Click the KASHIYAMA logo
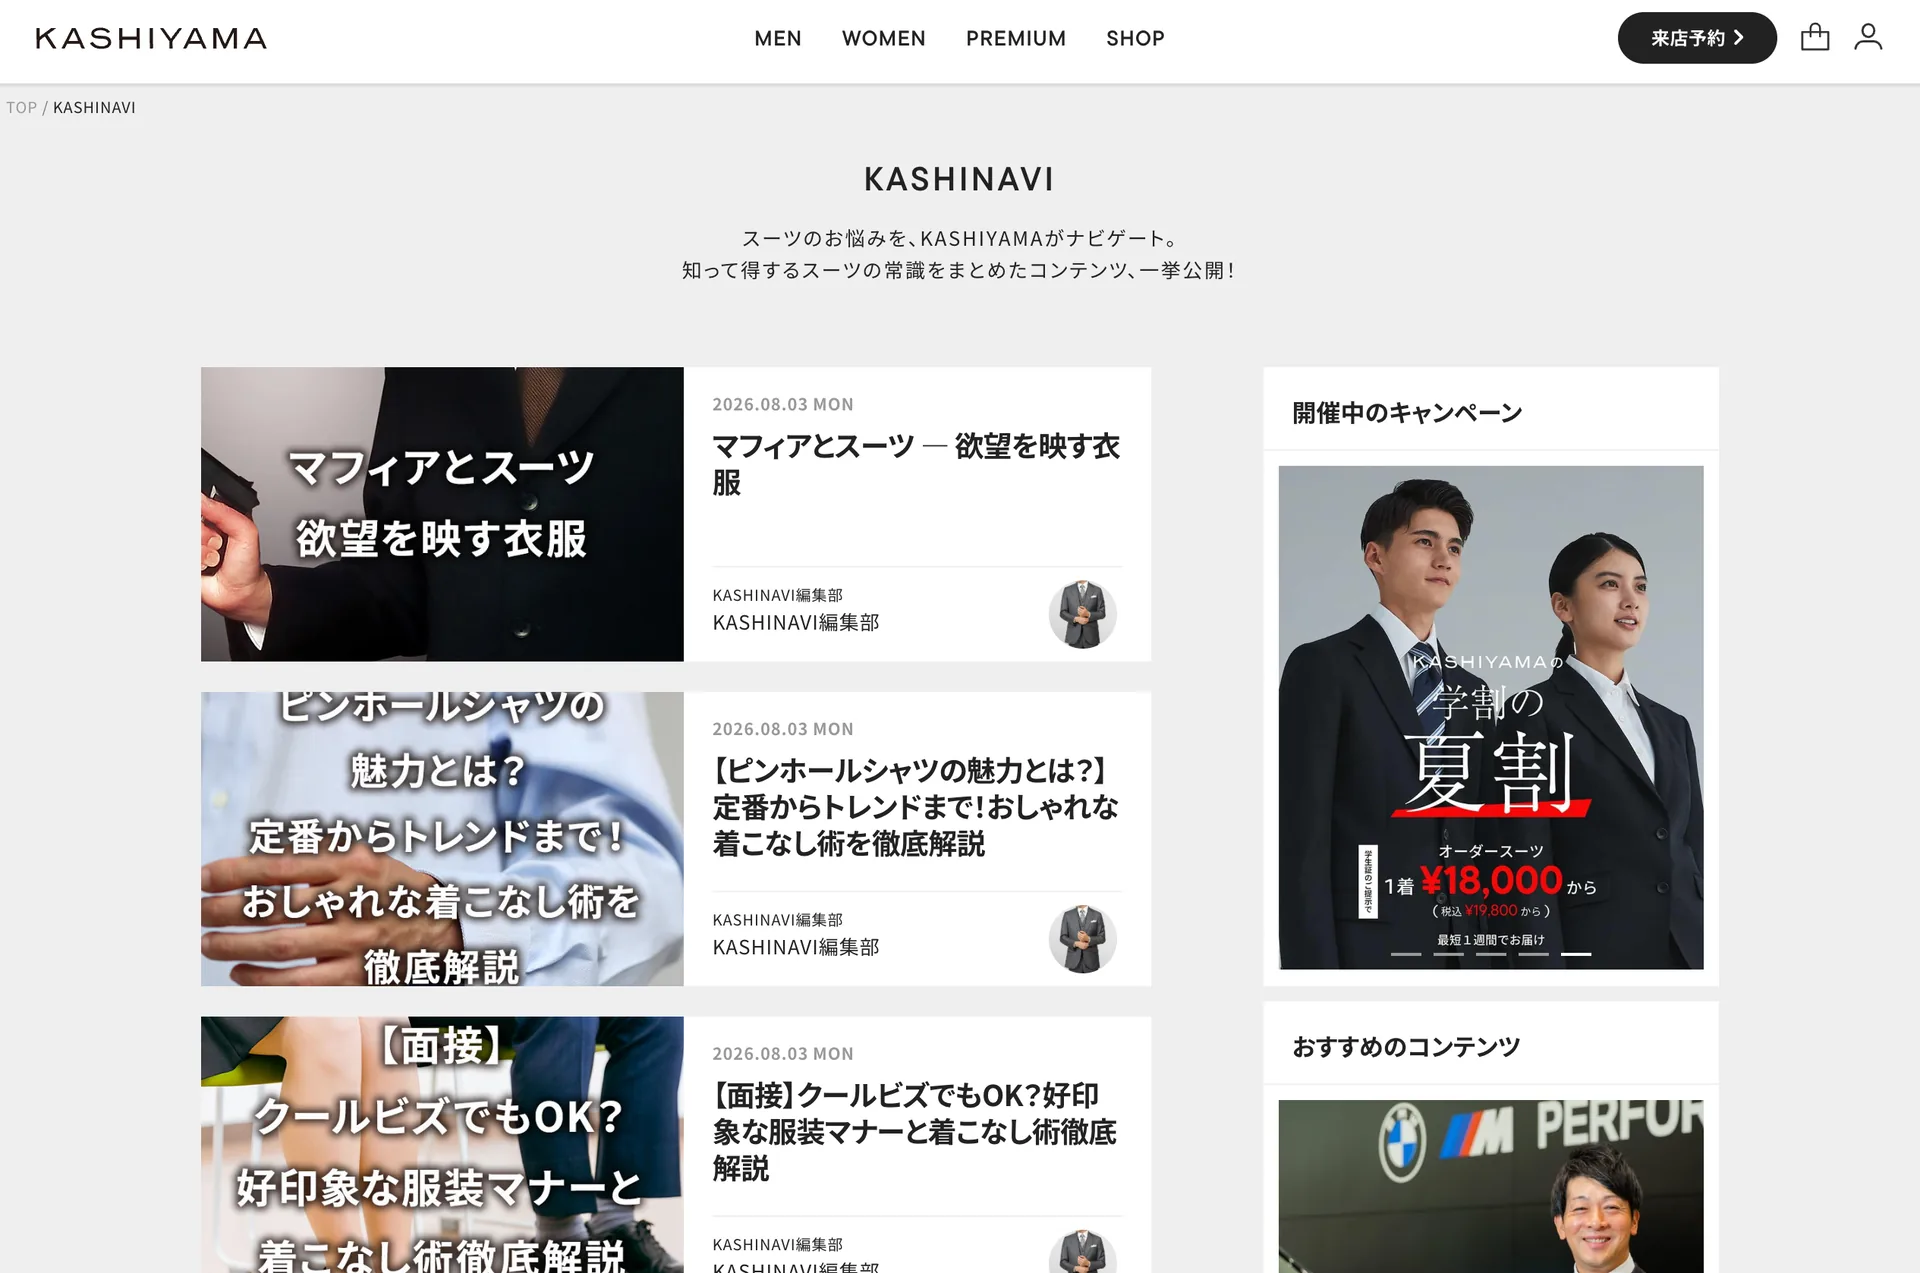 (151, 38)
